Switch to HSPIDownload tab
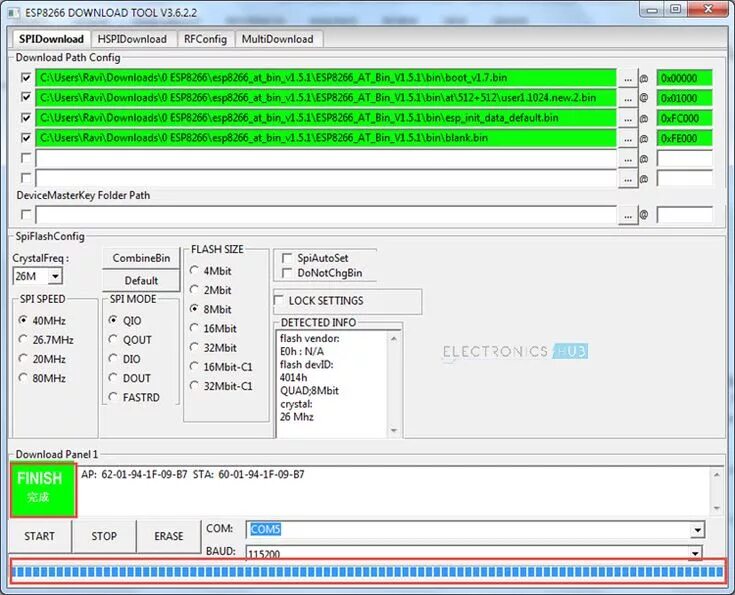 point(132,39)
